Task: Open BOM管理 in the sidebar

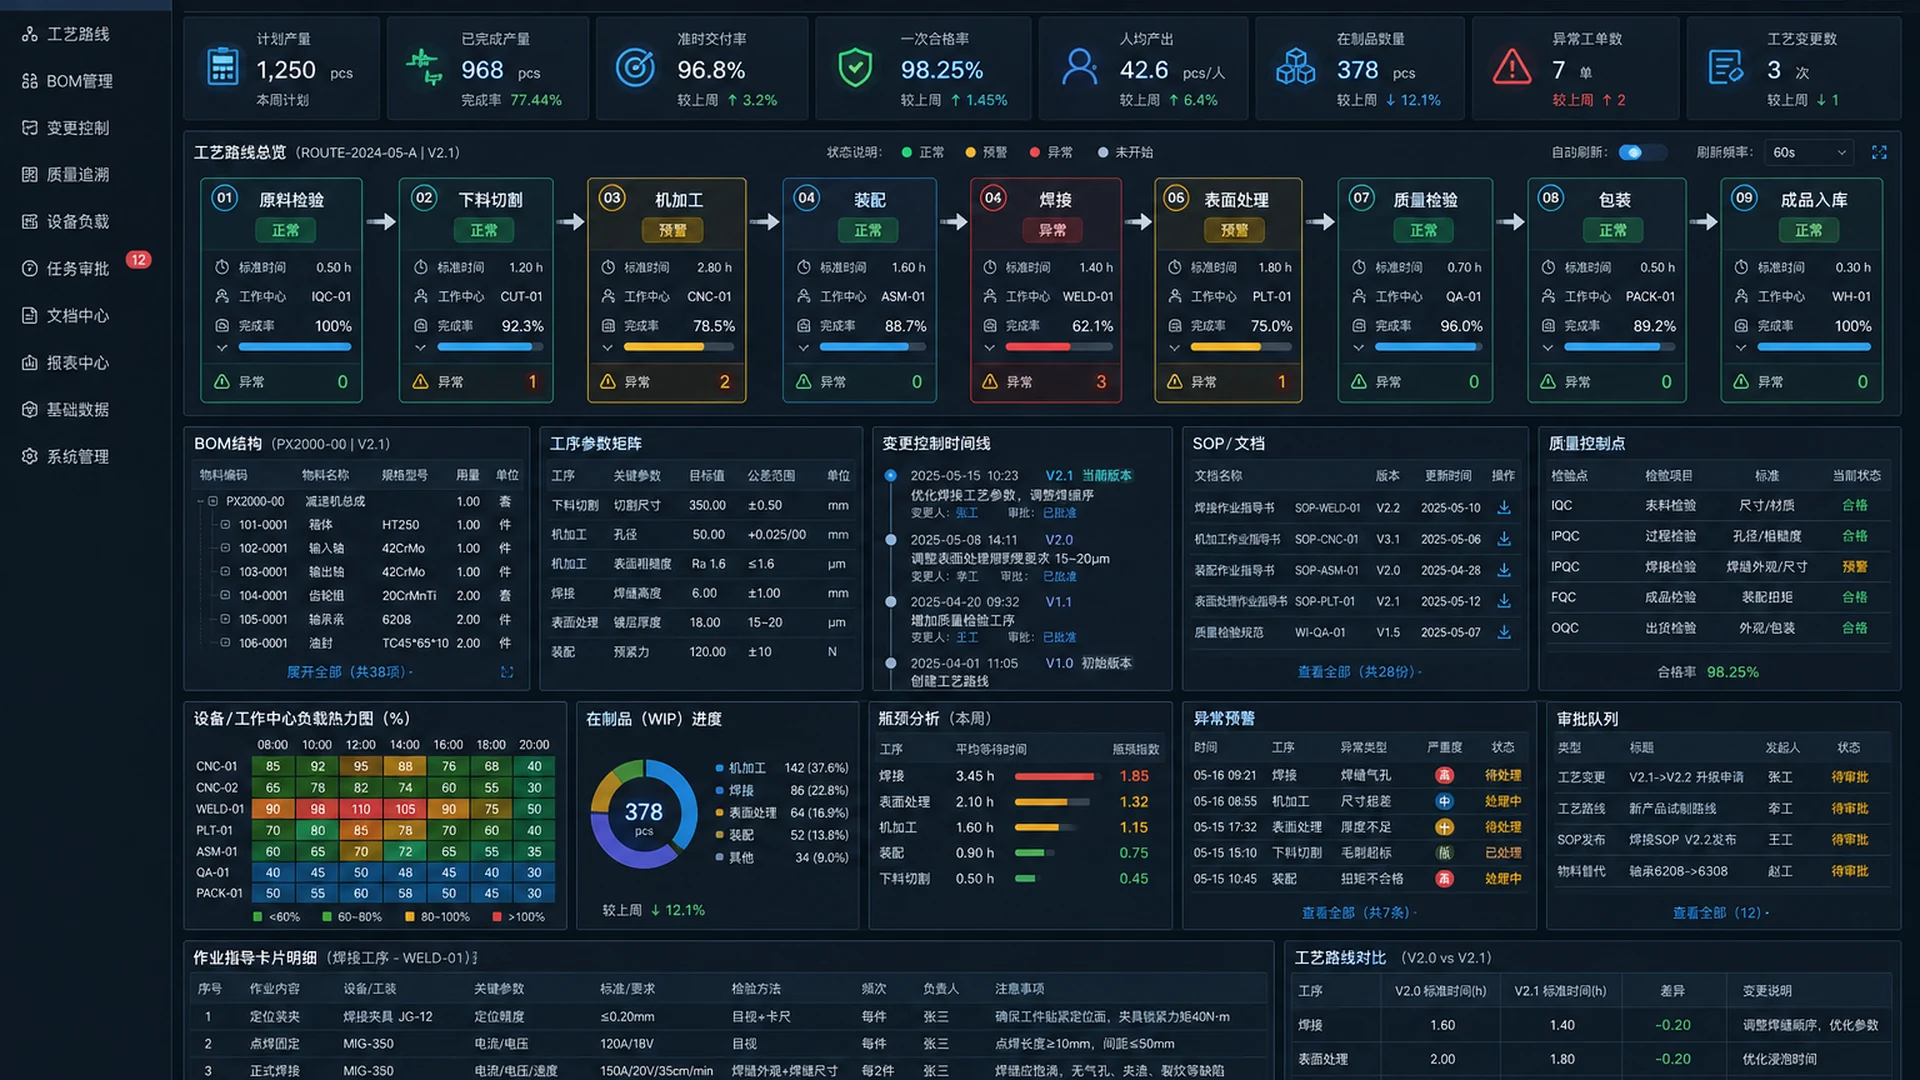Action: click(x=66, y=81)
